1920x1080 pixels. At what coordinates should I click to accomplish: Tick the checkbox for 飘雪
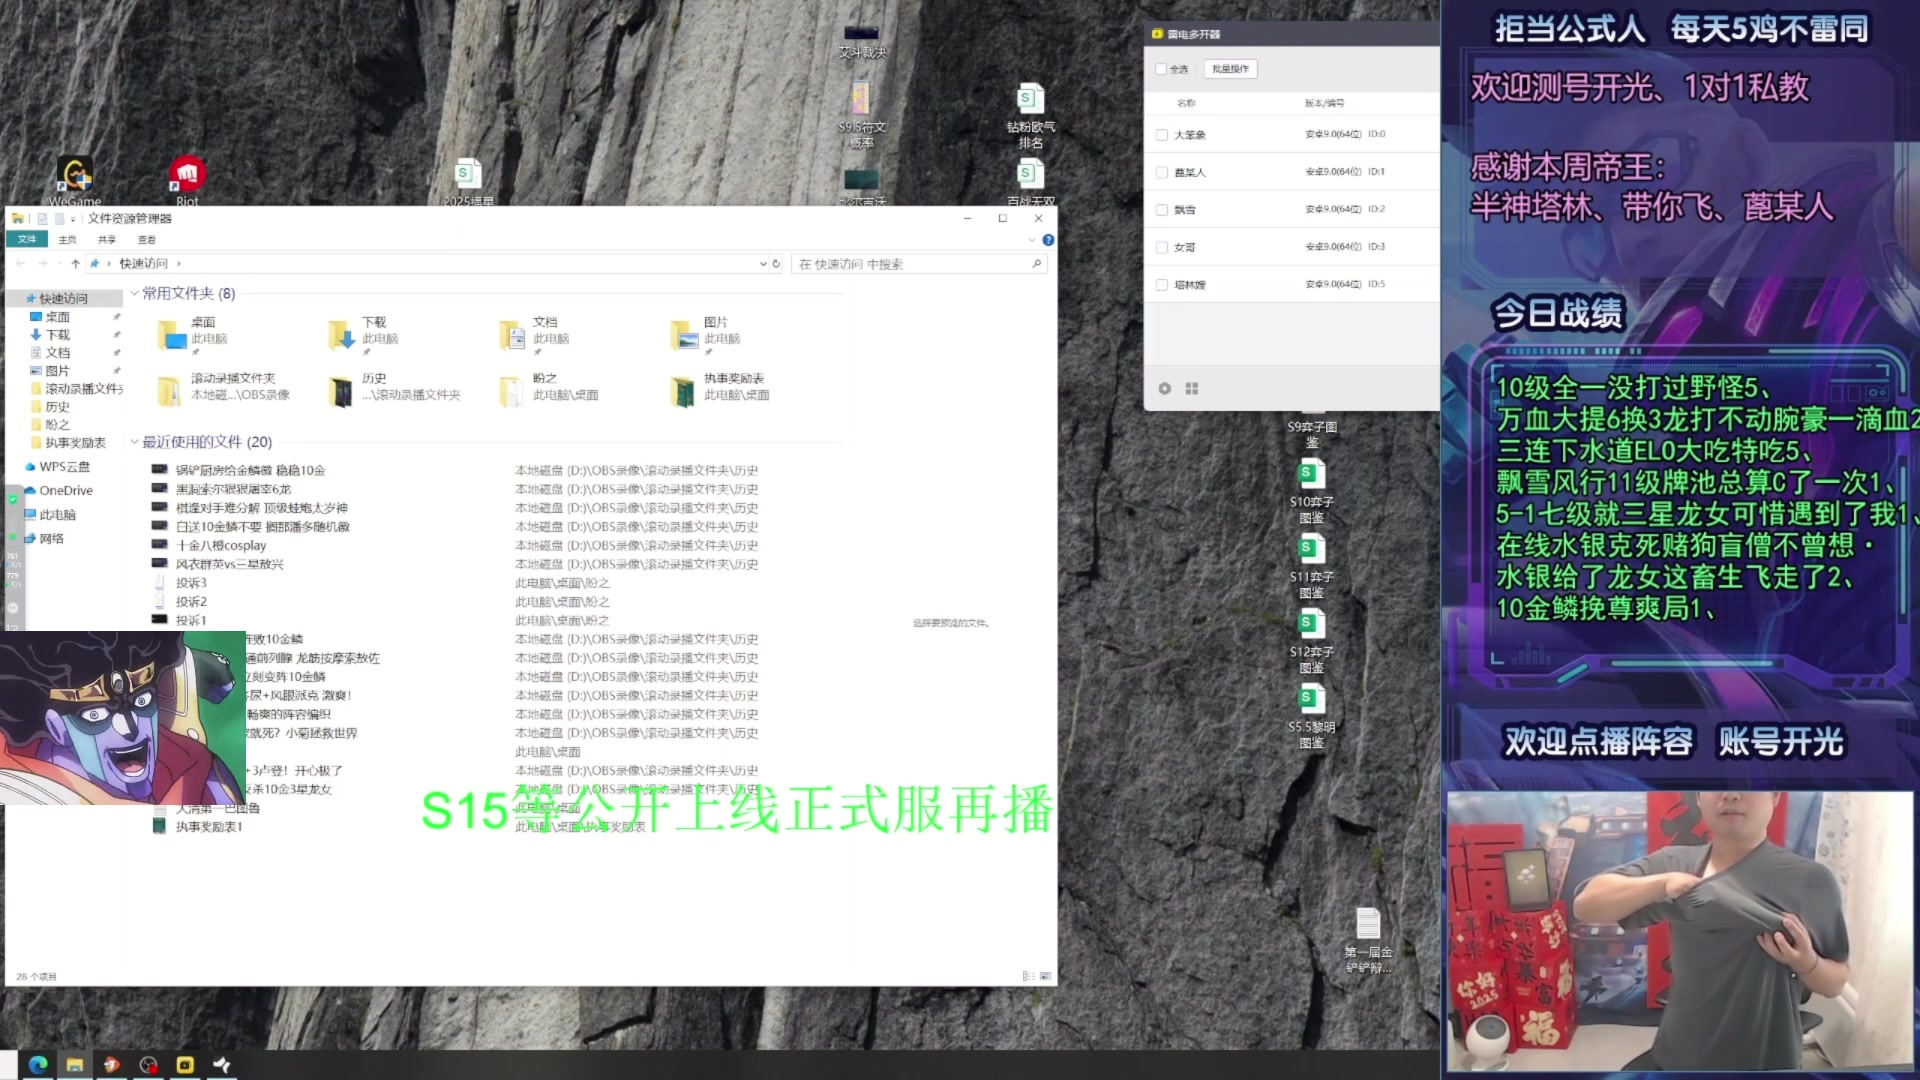click(x=1161, y=210)
